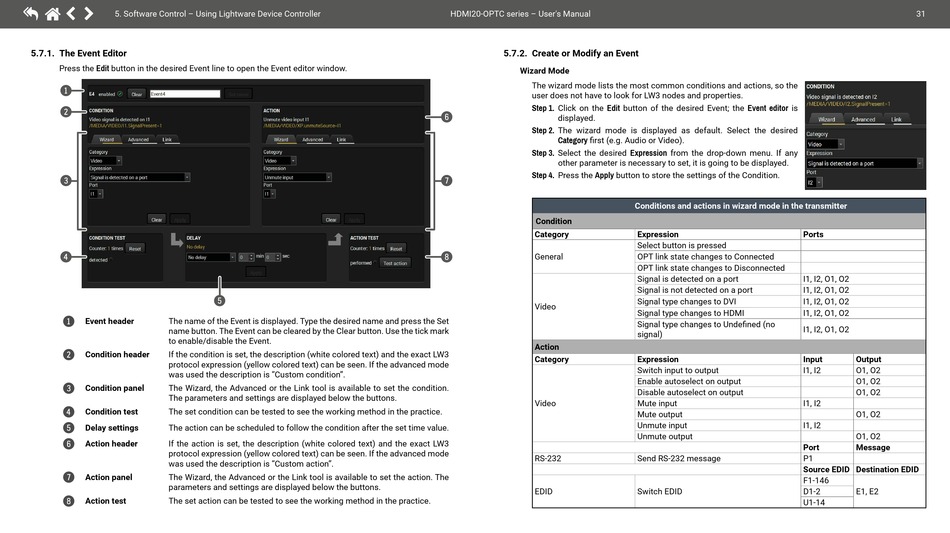Open Category dropdown in the Wizard Mode figure

tap(825, 144)
